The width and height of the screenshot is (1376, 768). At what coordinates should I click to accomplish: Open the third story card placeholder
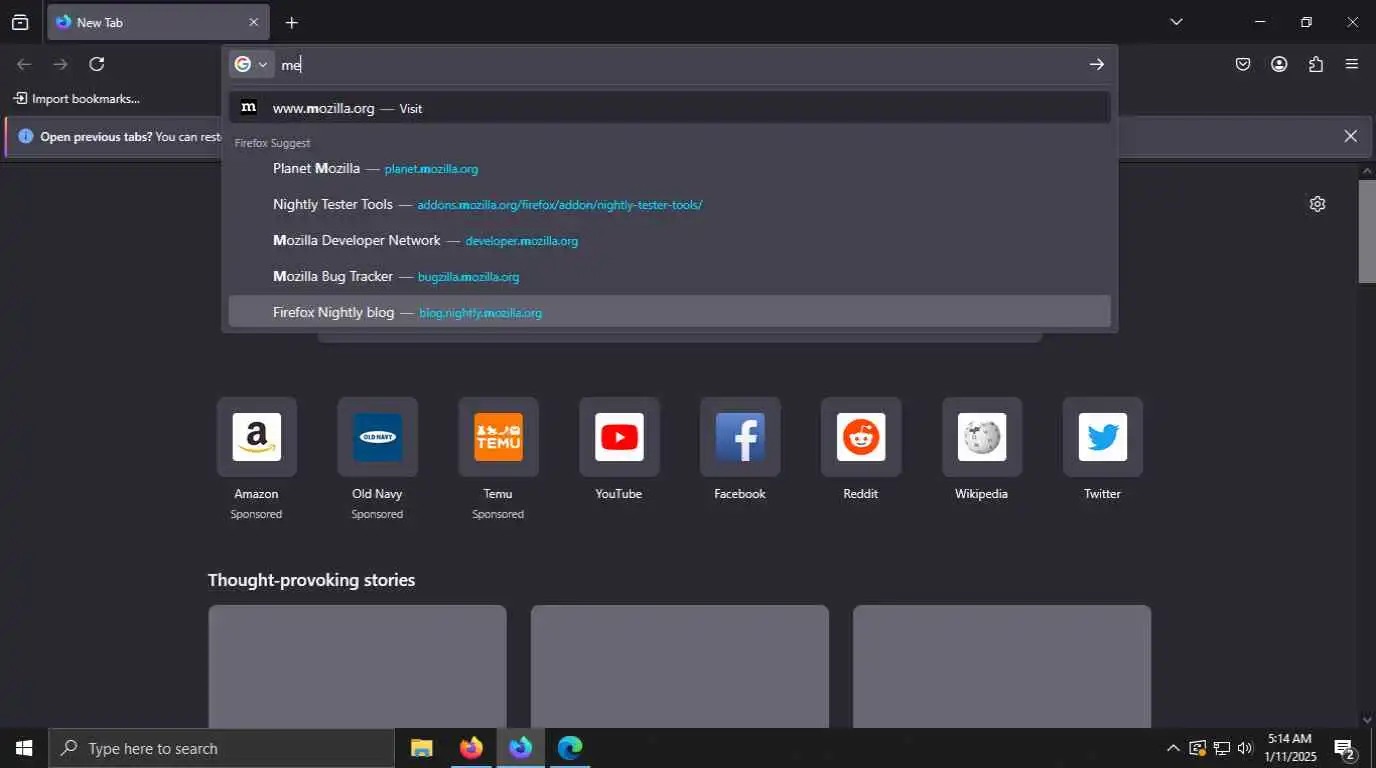(1002, 666)
